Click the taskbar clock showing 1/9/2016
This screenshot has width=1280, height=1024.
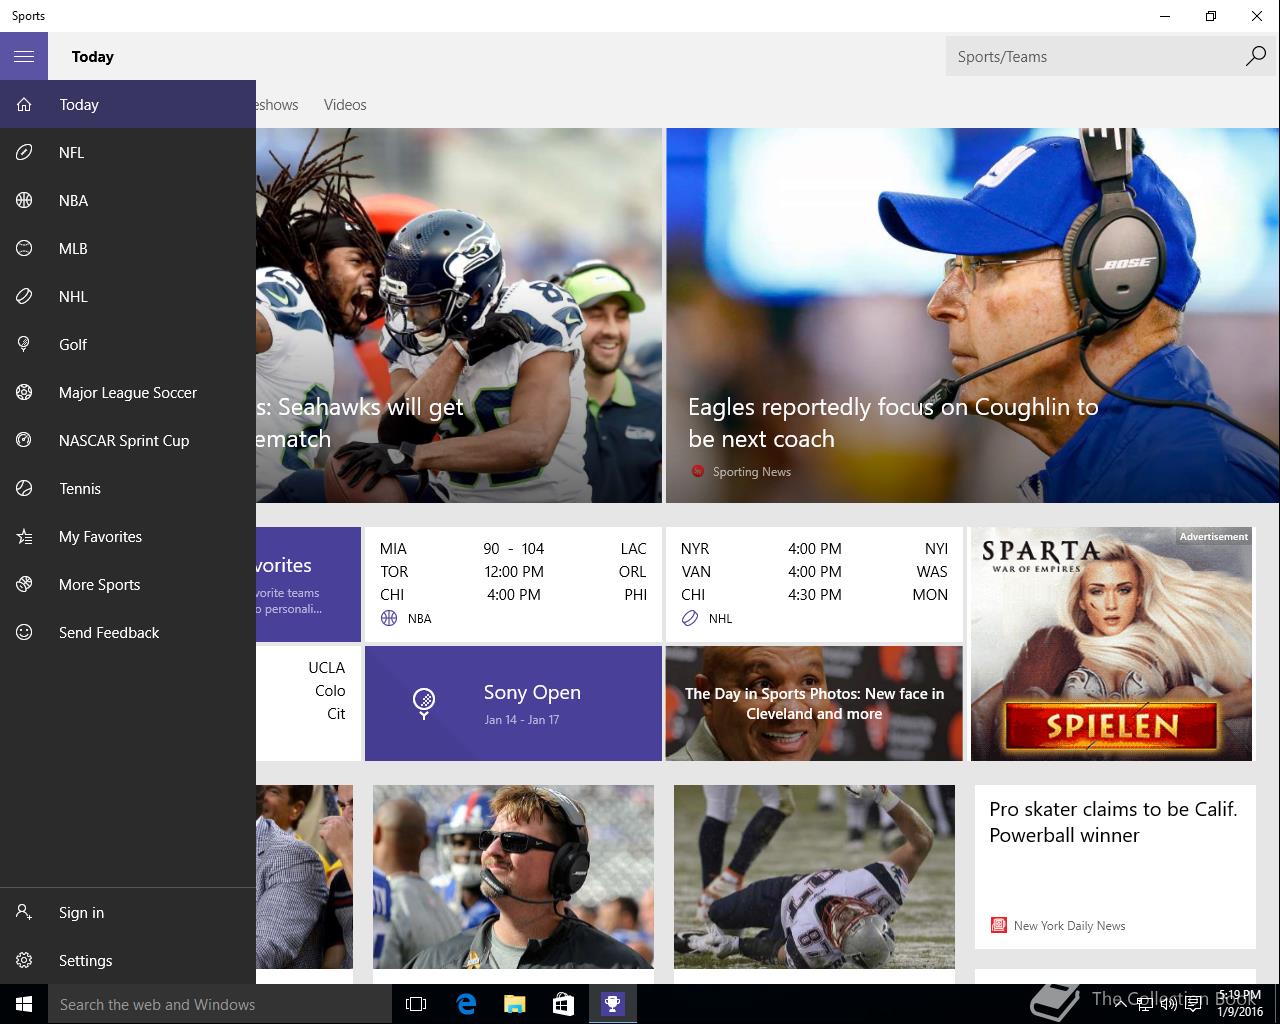tap(1239, 1004)
